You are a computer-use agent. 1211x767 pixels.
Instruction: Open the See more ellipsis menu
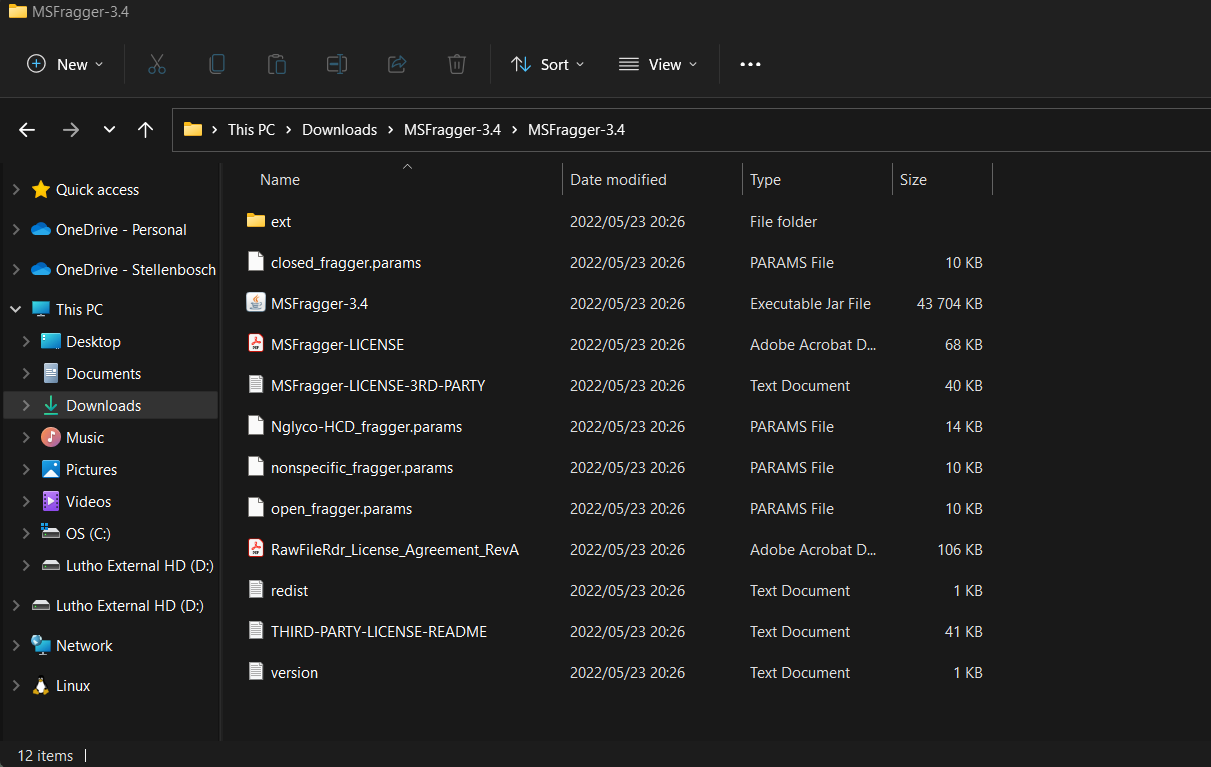tap(750, 64)
